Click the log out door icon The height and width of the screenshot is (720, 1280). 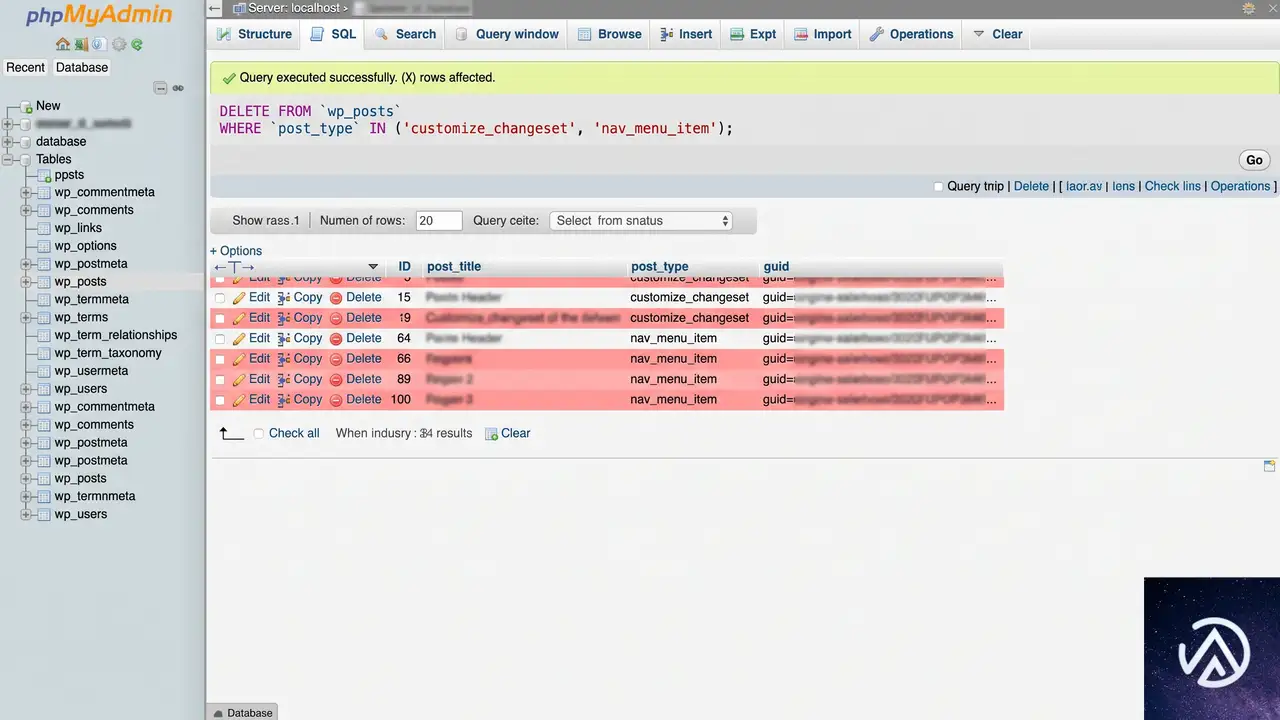(81, 45)
